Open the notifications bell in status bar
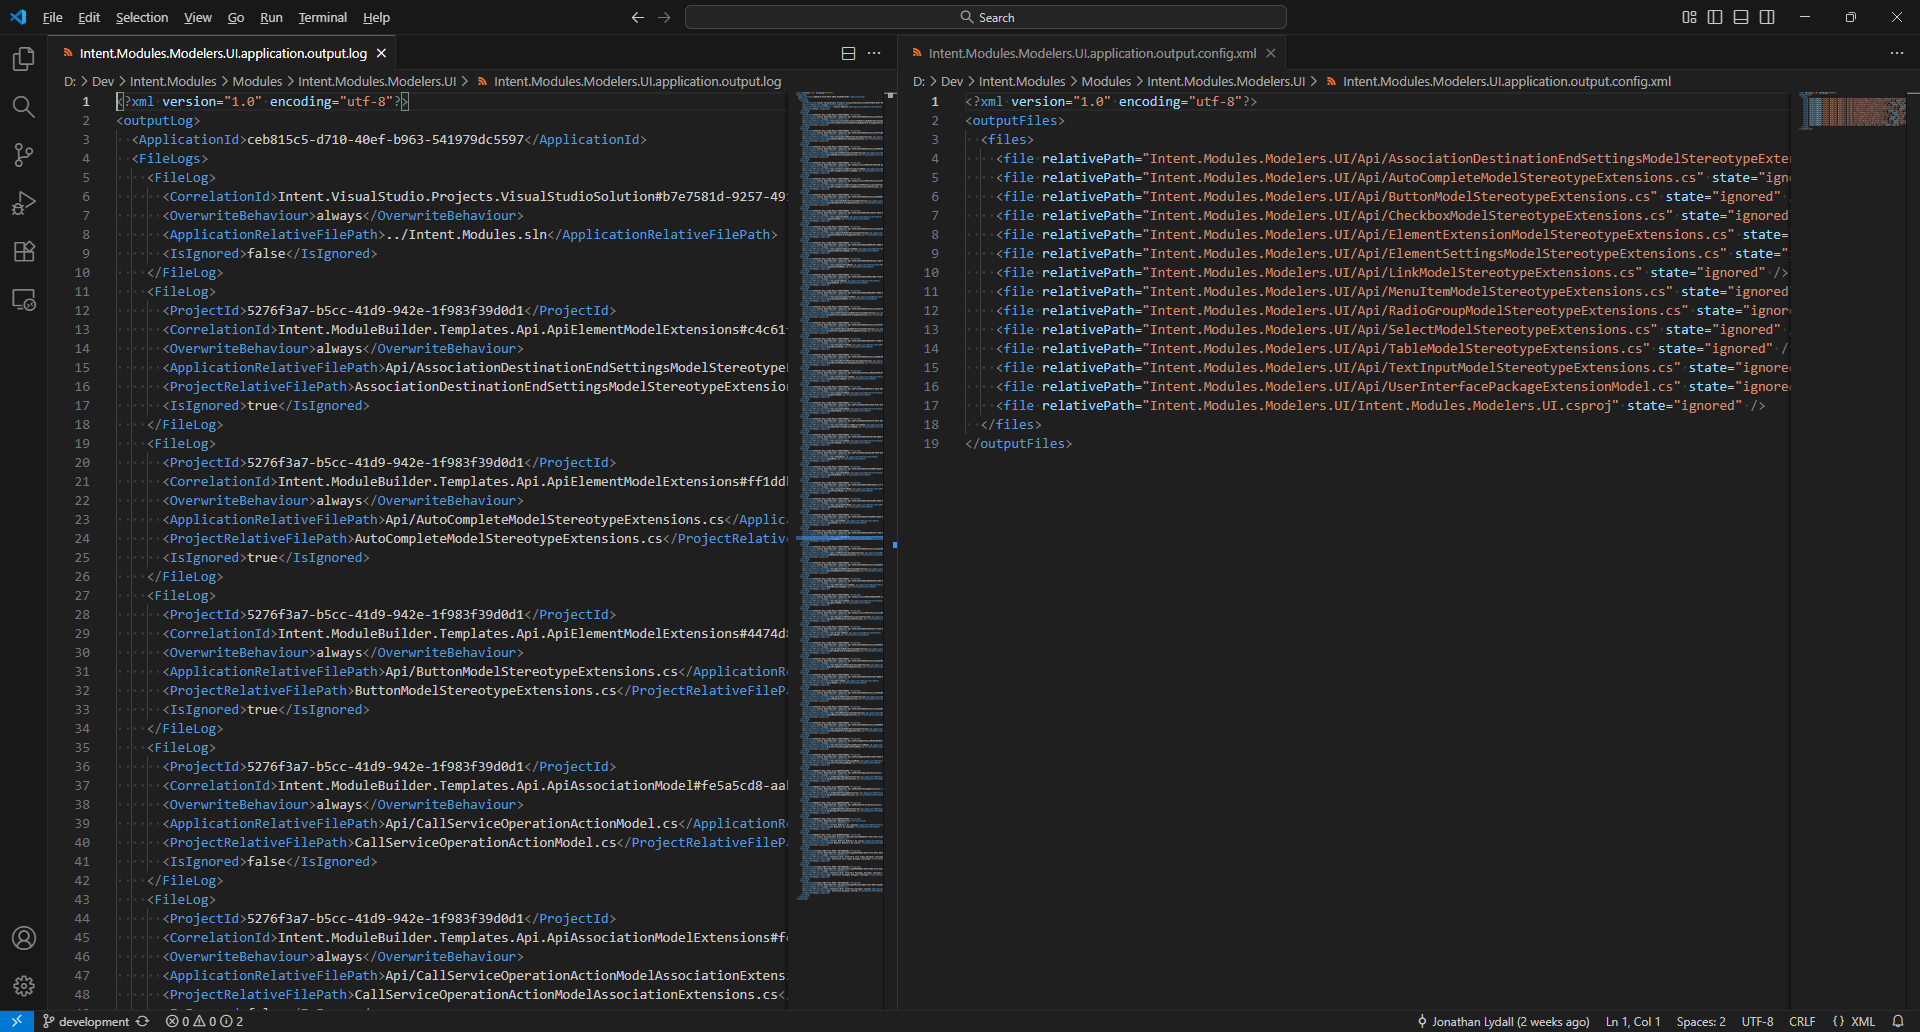The image size is (1920, 1032). pyautogui.click(x=1898, y=1021)
